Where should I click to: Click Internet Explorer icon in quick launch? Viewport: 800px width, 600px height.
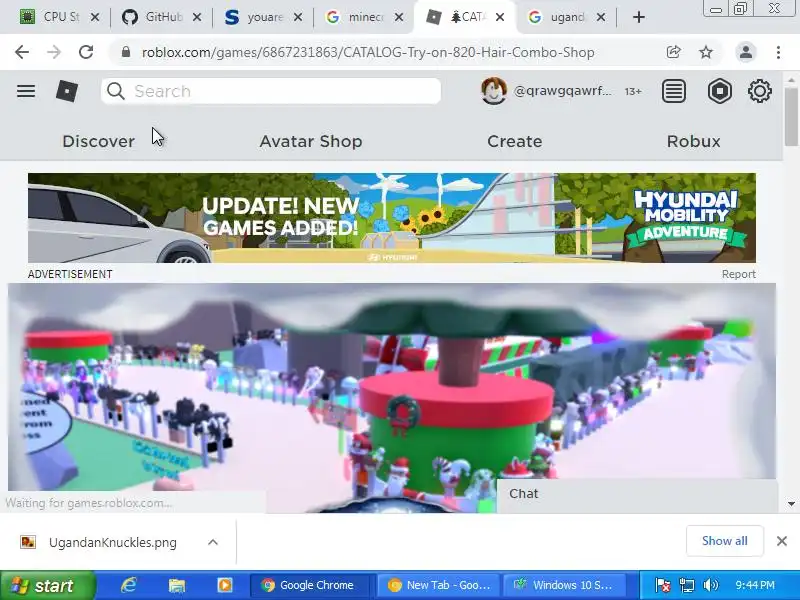point(128,585)
